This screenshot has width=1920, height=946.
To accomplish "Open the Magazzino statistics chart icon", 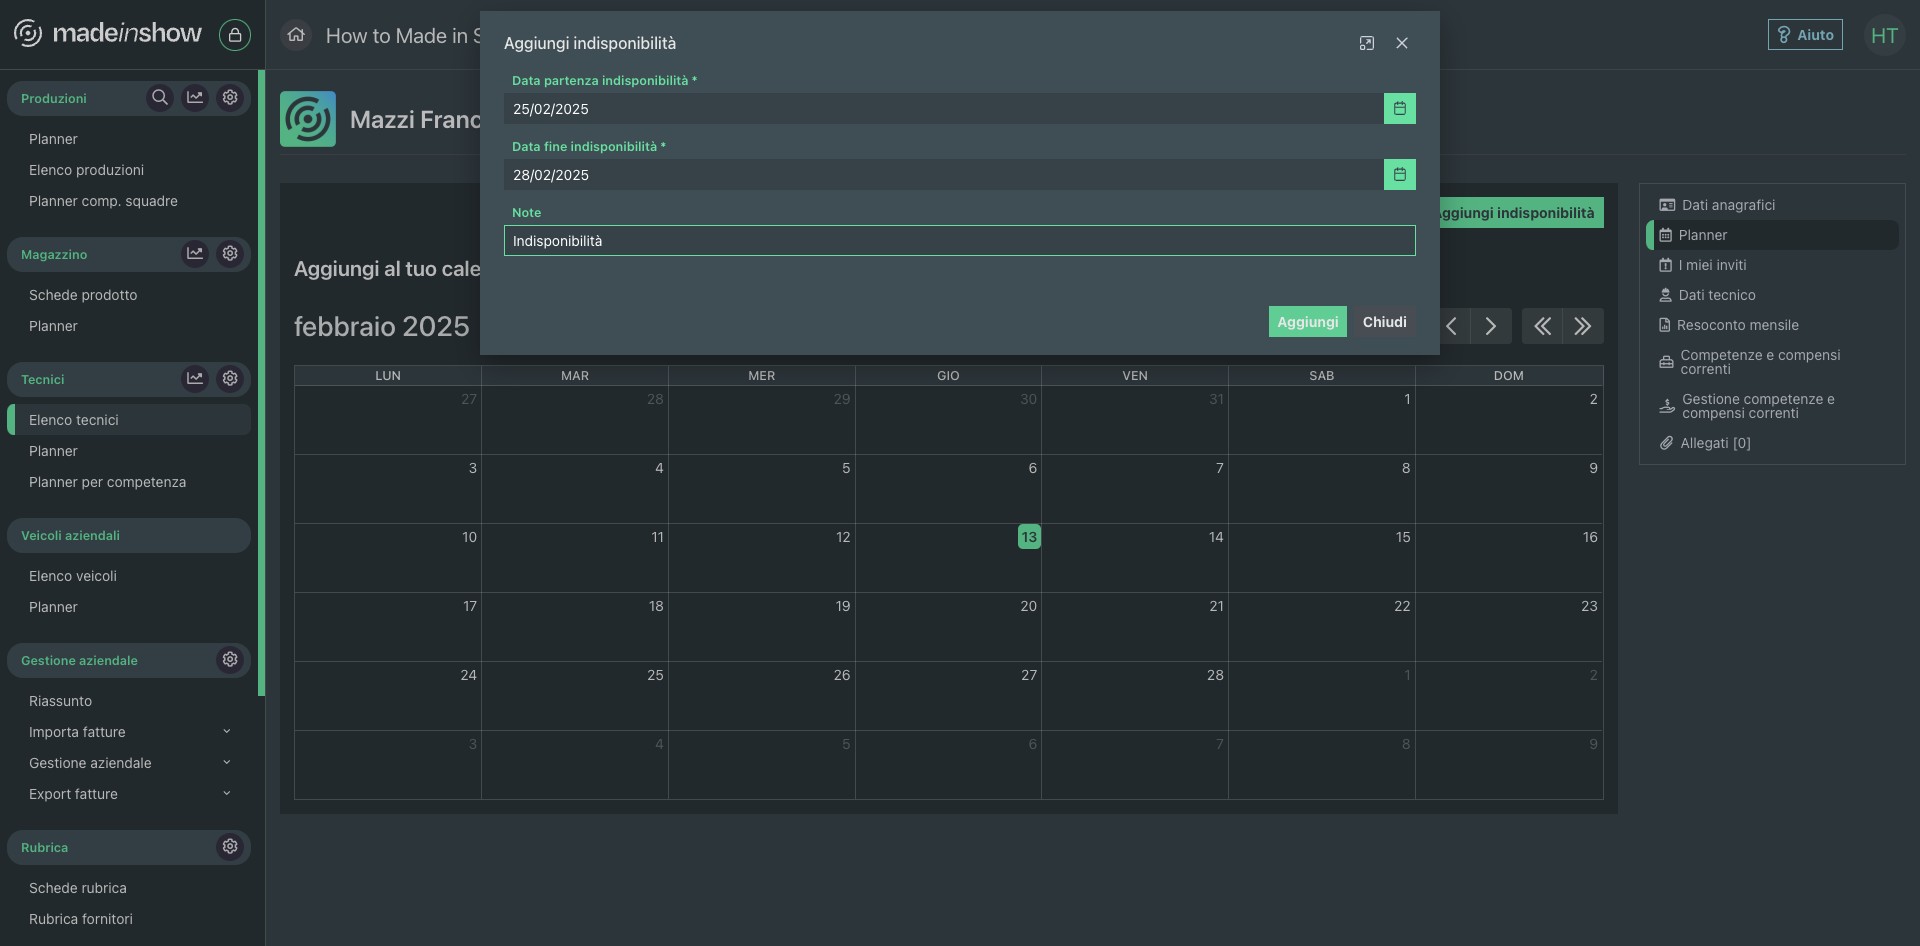I will tap(195, 254).
